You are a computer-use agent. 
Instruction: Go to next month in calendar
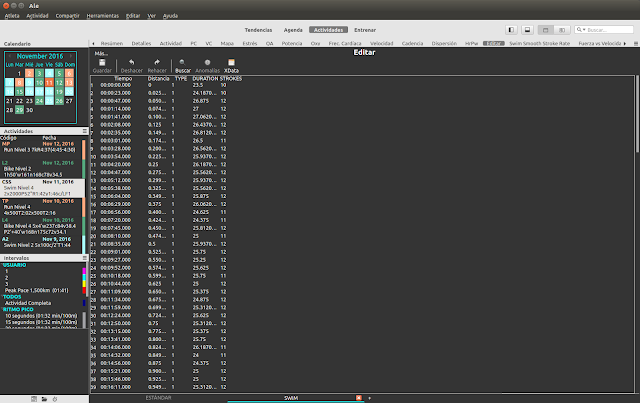[71, 56]
